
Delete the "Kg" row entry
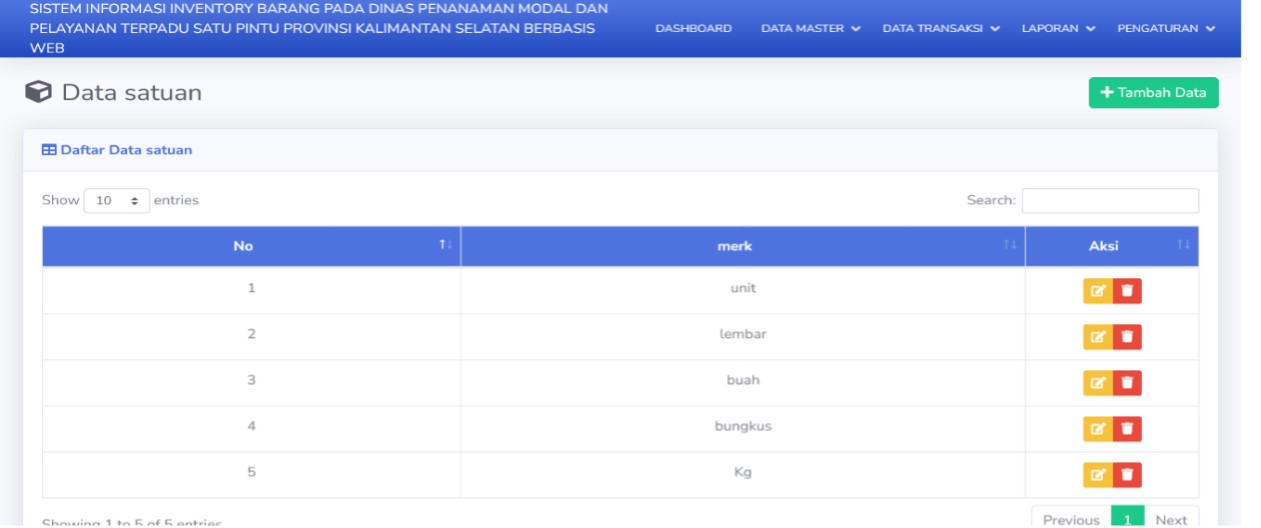click(x=1127, y=475)
